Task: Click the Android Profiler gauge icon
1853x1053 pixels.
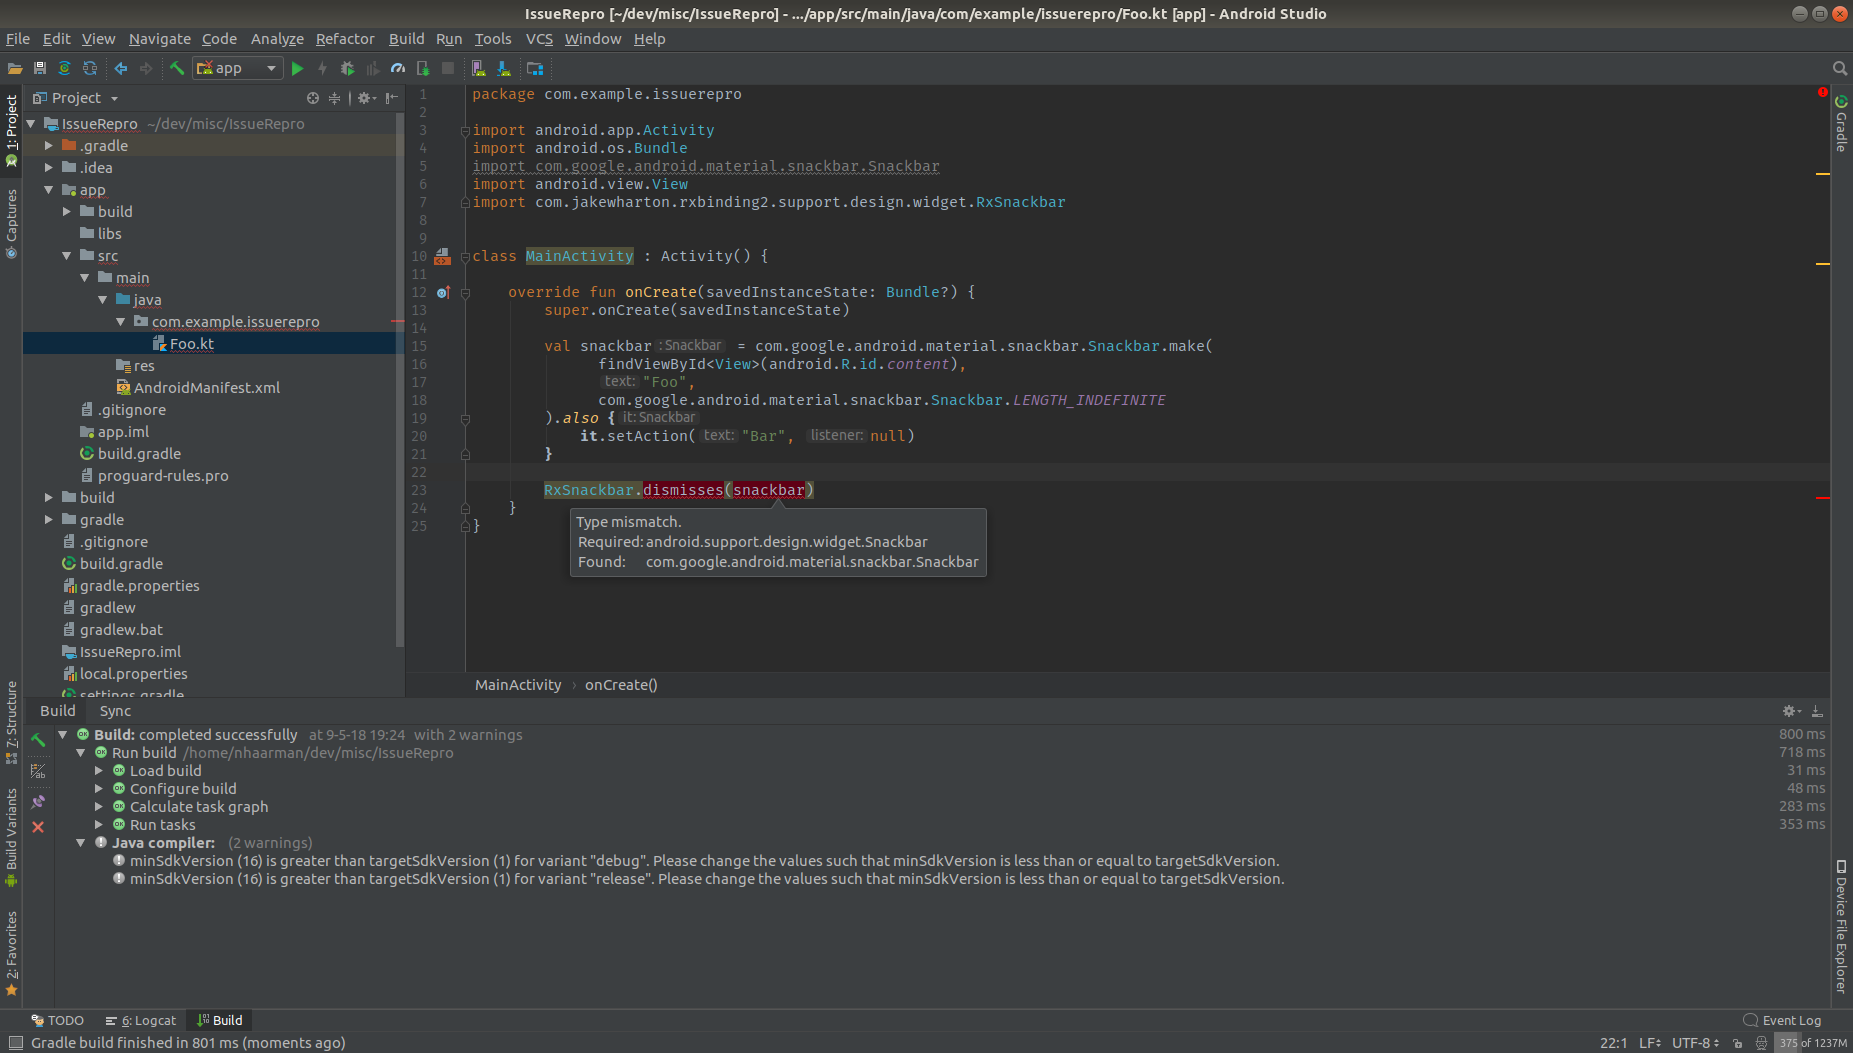Action: click(x=398, y=69)
